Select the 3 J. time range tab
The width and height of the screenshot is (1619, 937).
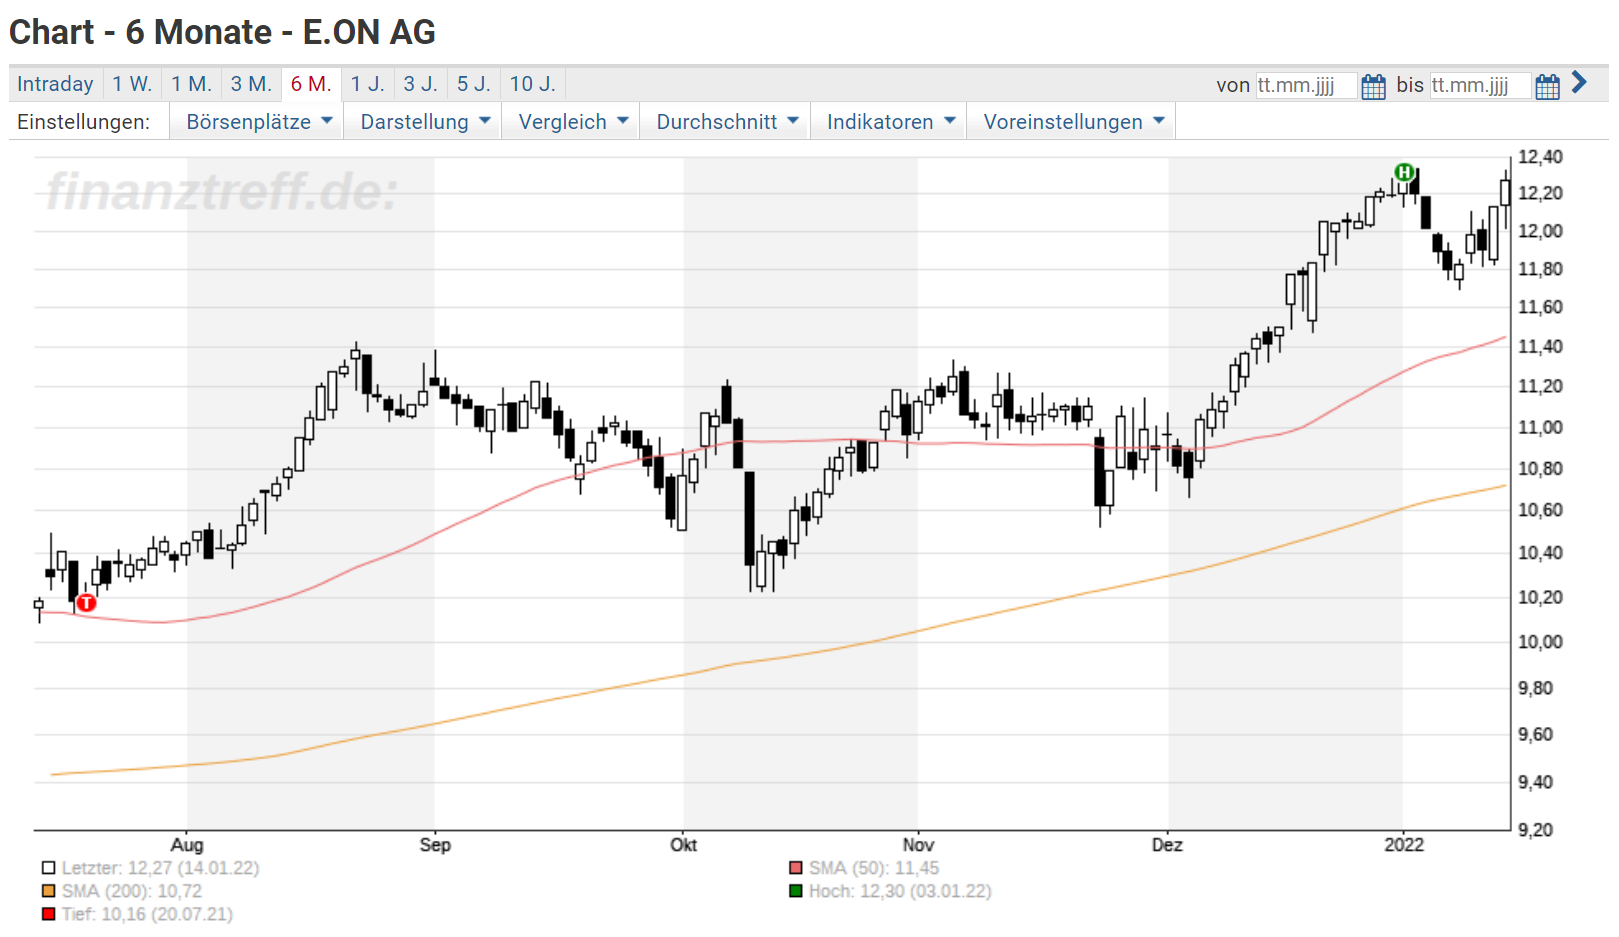click(421, 84)
